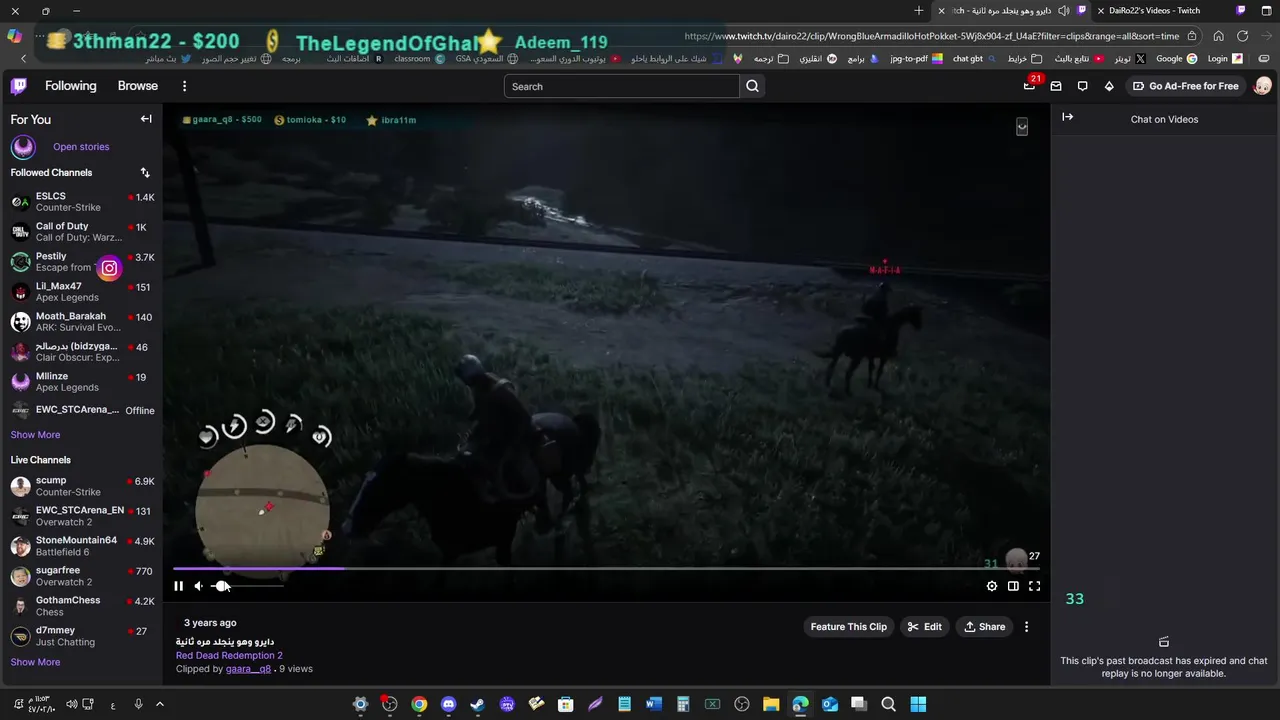This screenshot has width=1280, height=720.
Task: Open scump live channel
Action: (82, 486)
